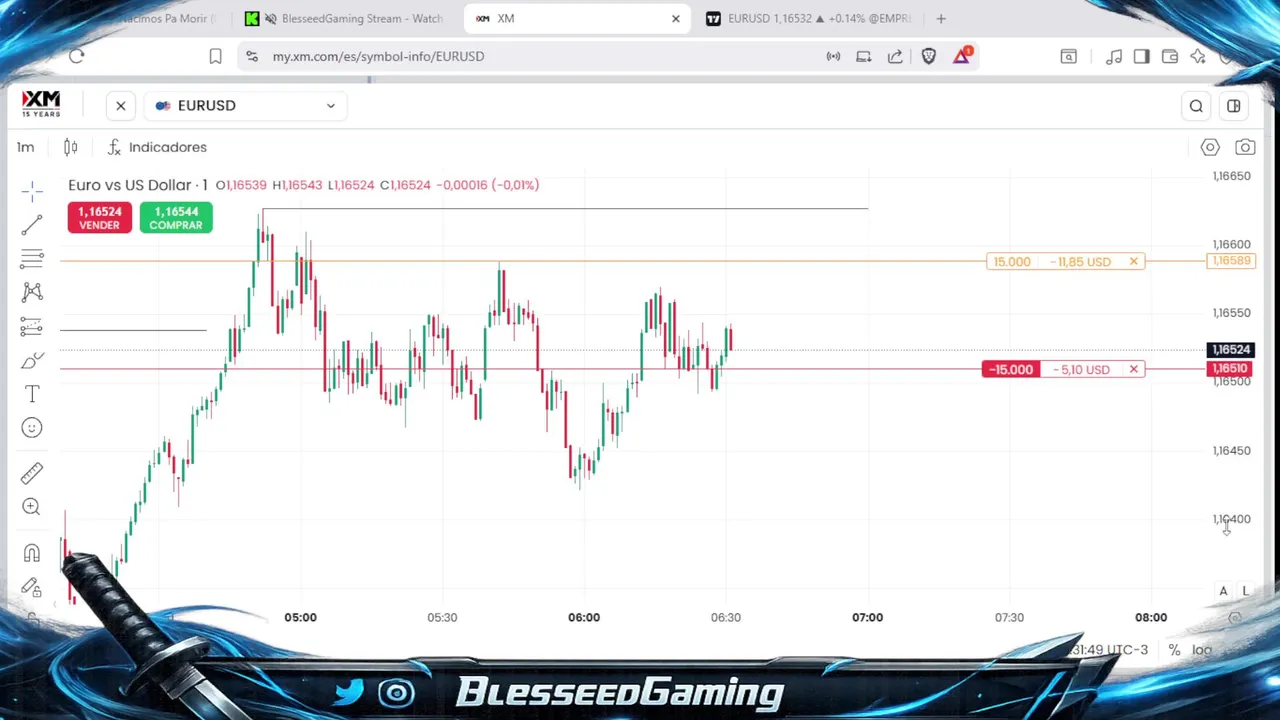Select the XABCD pattern tool
This screenshot has height=720, width=1280.
coord(32,292)
